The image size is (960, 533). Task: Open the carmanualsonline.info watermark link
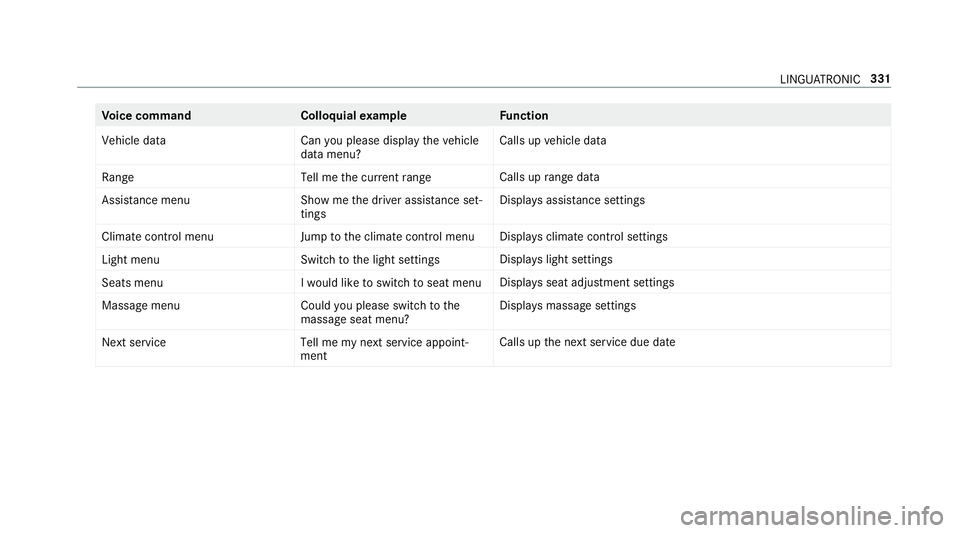[x=812, y=516]
